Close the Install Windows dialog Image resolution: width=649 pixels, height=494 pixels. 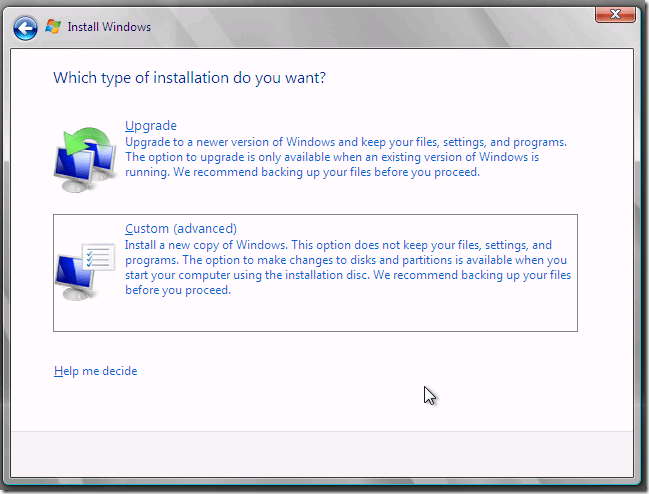coord(614,15)
